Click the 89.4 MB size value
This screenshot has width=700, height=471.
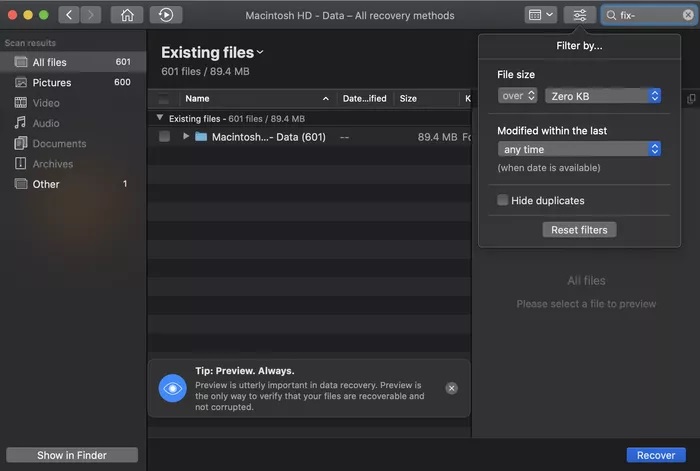tap(437, 137)
